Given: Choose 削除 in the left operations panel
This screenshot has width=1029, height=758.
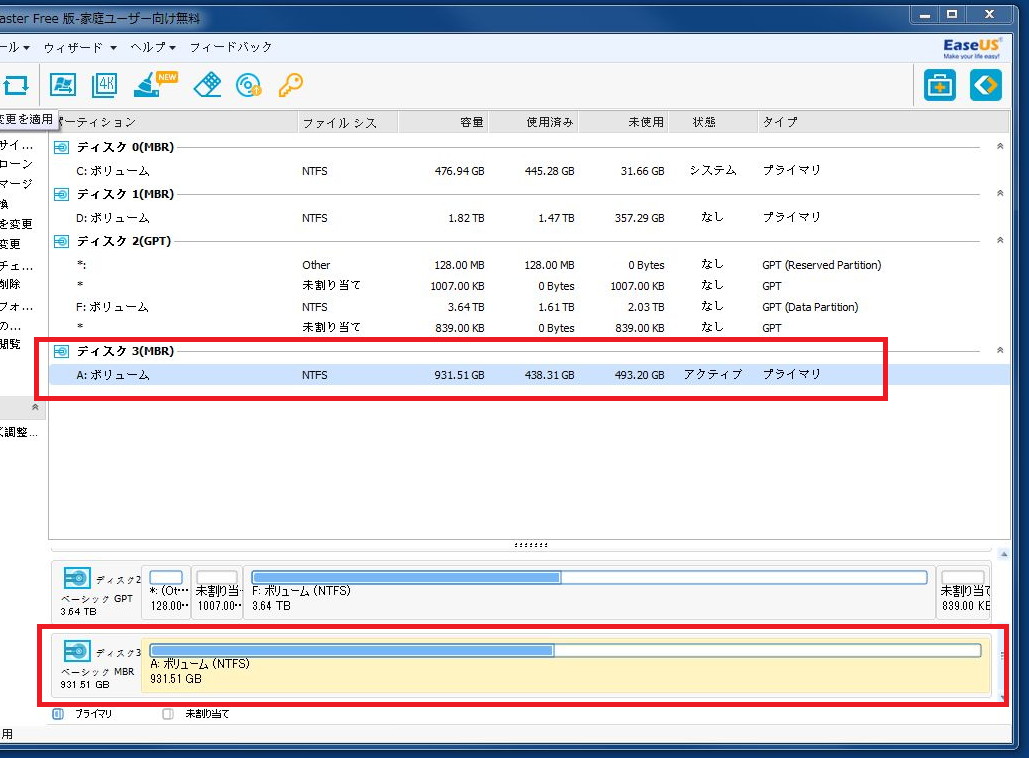Looking at the screenshot, I should 10,284.
